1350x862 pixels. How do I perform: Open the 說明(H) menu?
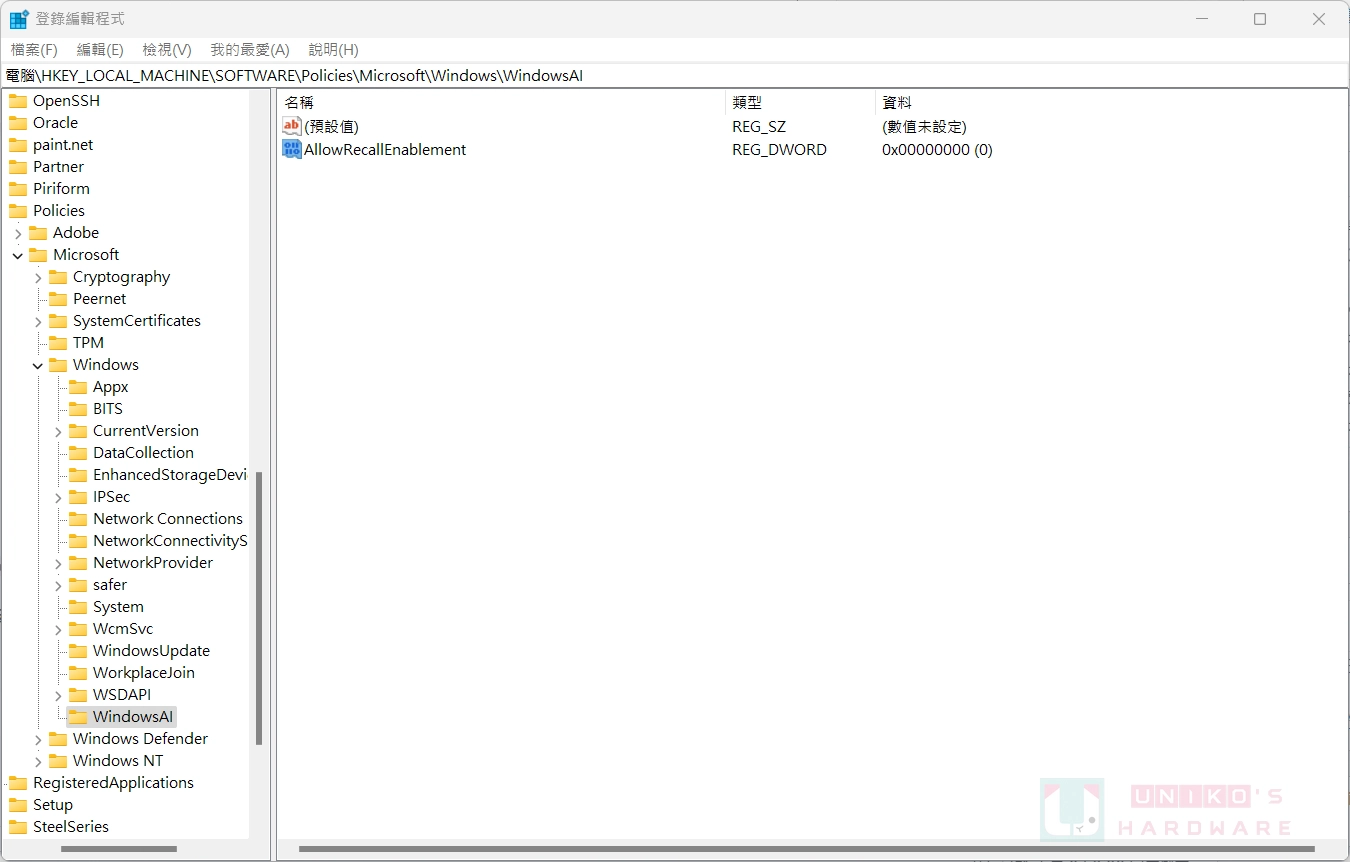334,50
